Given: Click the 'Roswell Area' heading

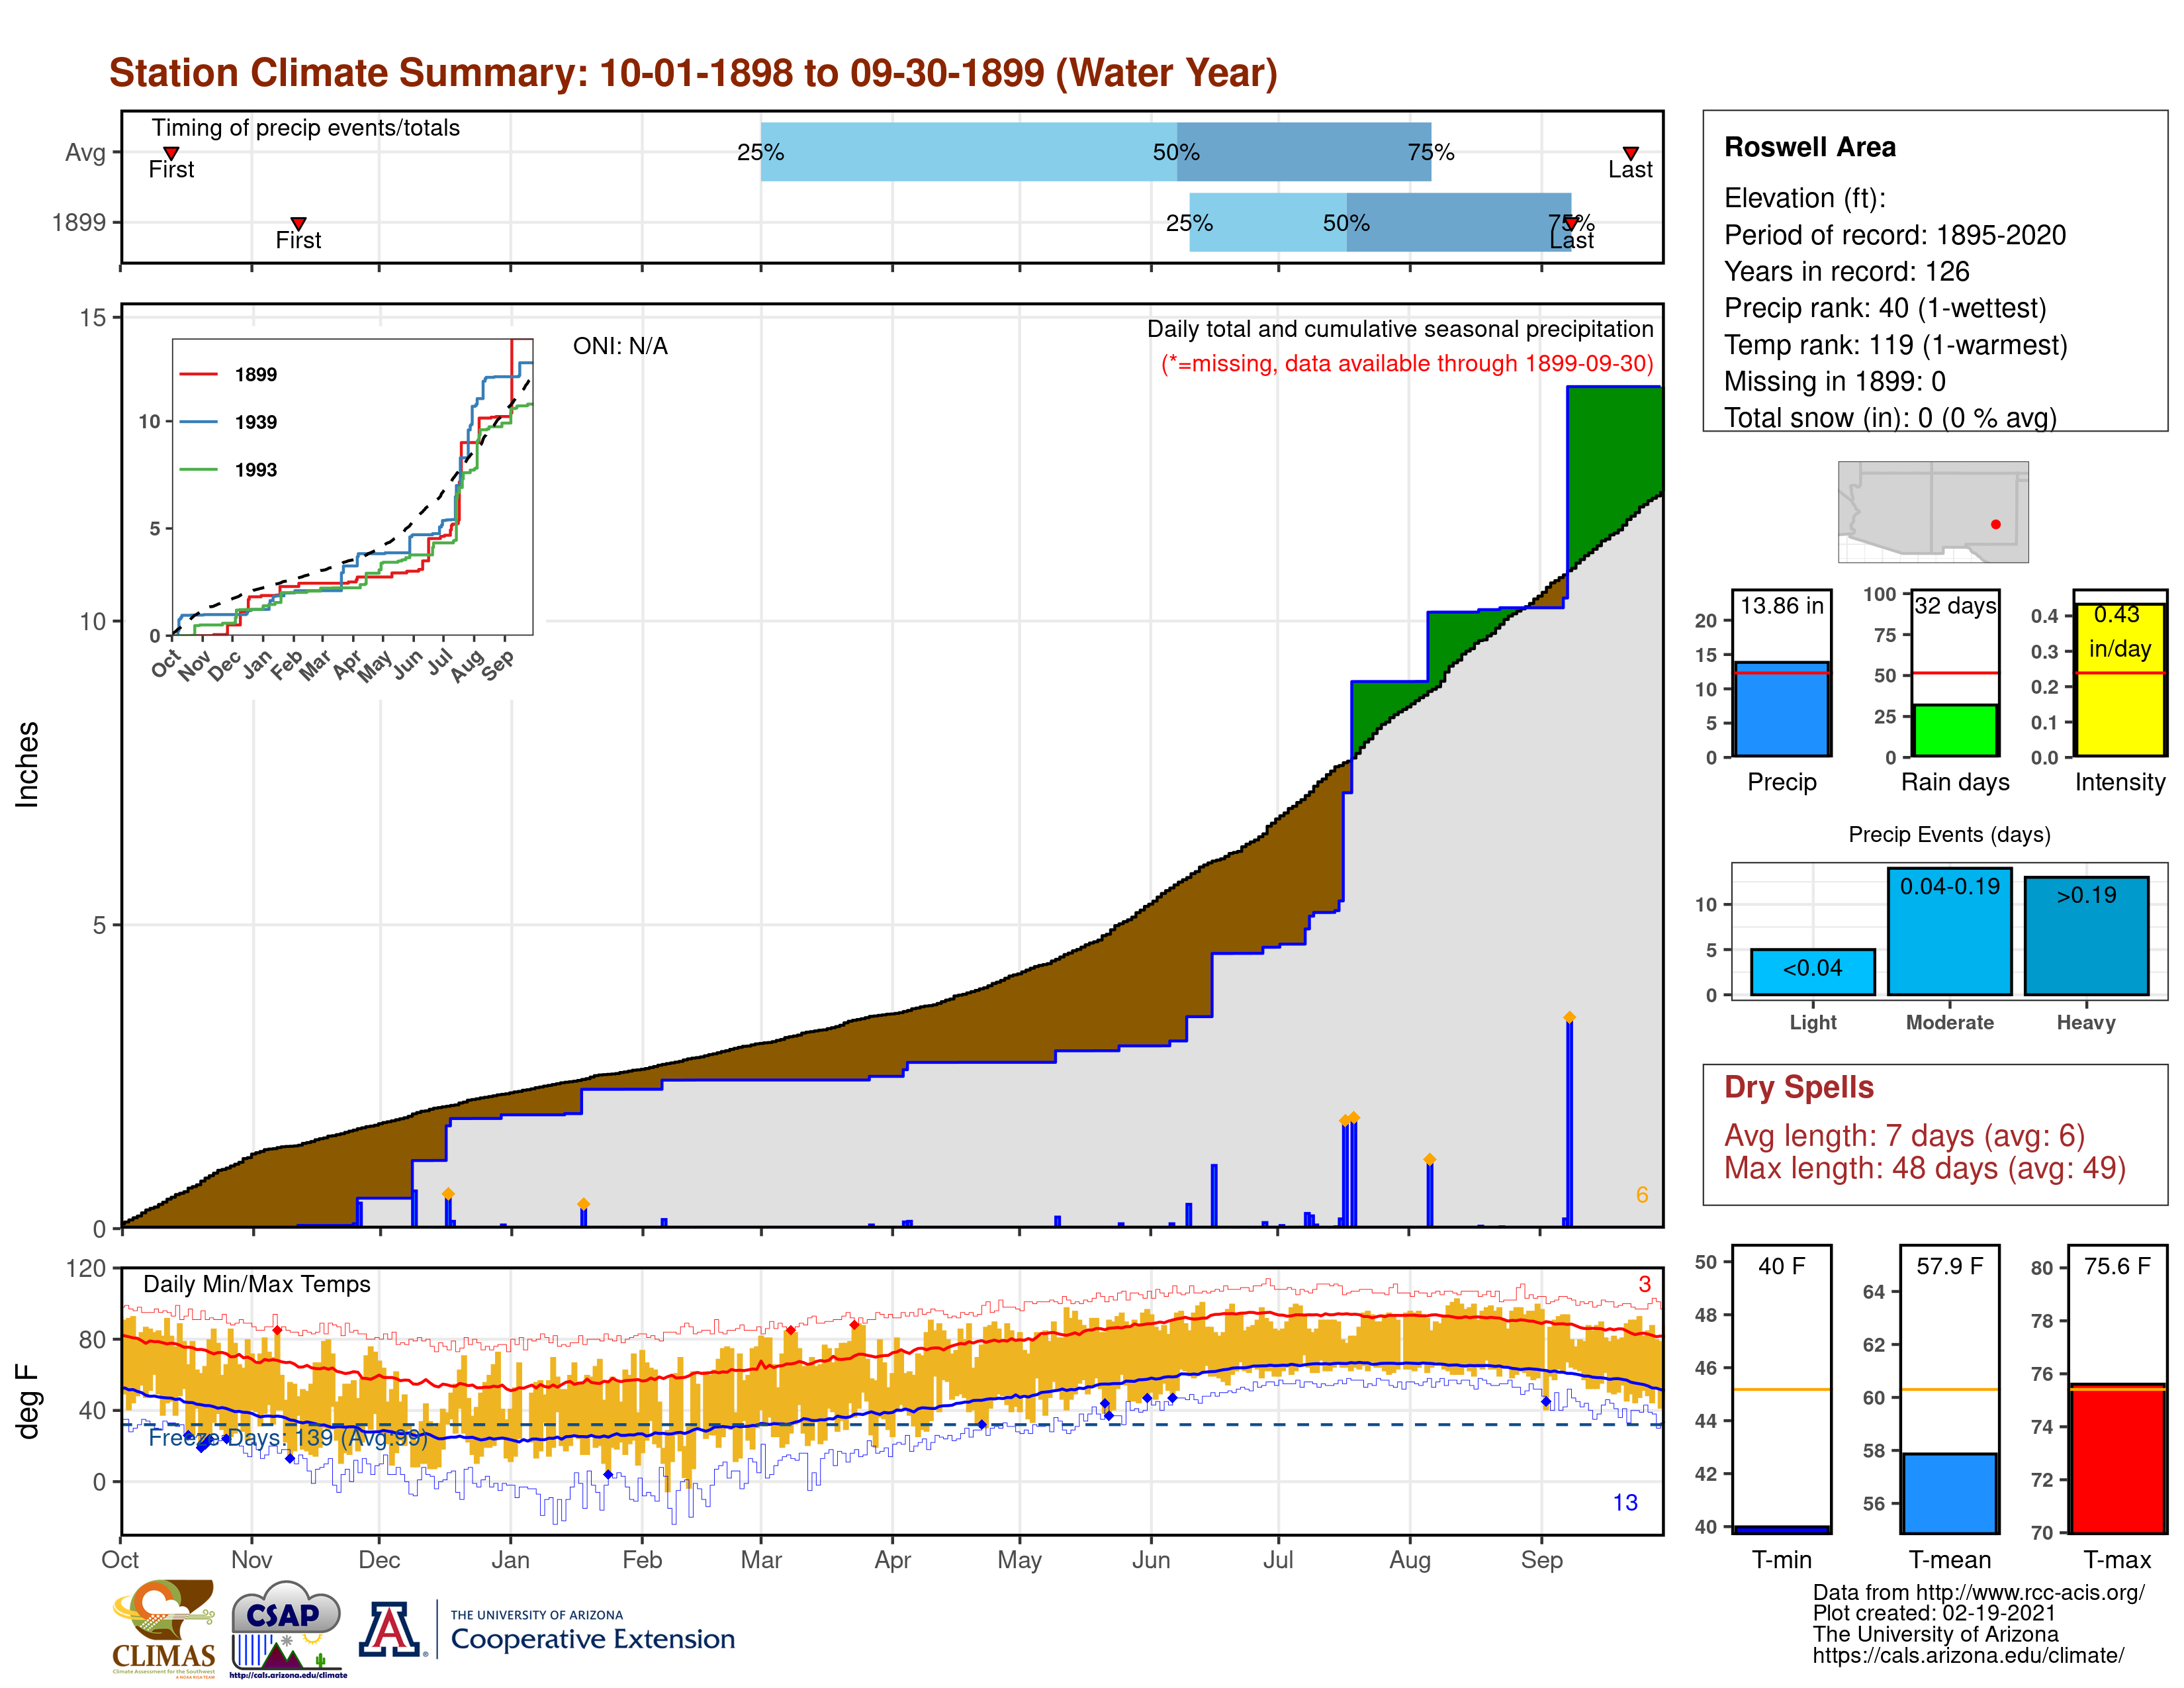Looking at the screenshot, I should point(1810,147).
